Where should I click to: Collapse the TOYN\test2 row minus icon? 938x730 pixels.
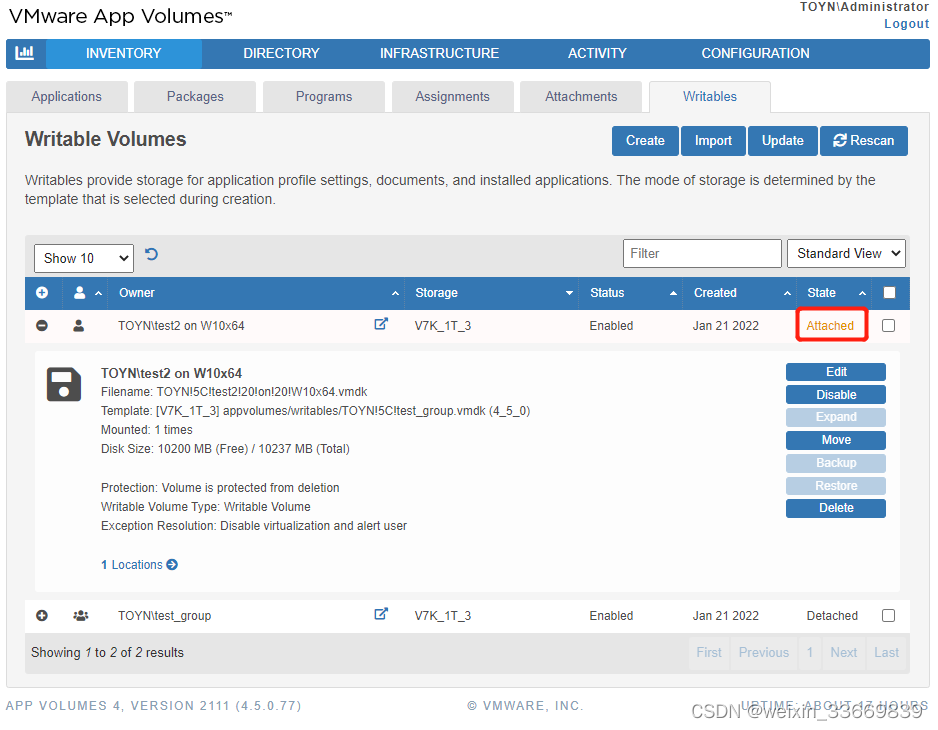42,326
